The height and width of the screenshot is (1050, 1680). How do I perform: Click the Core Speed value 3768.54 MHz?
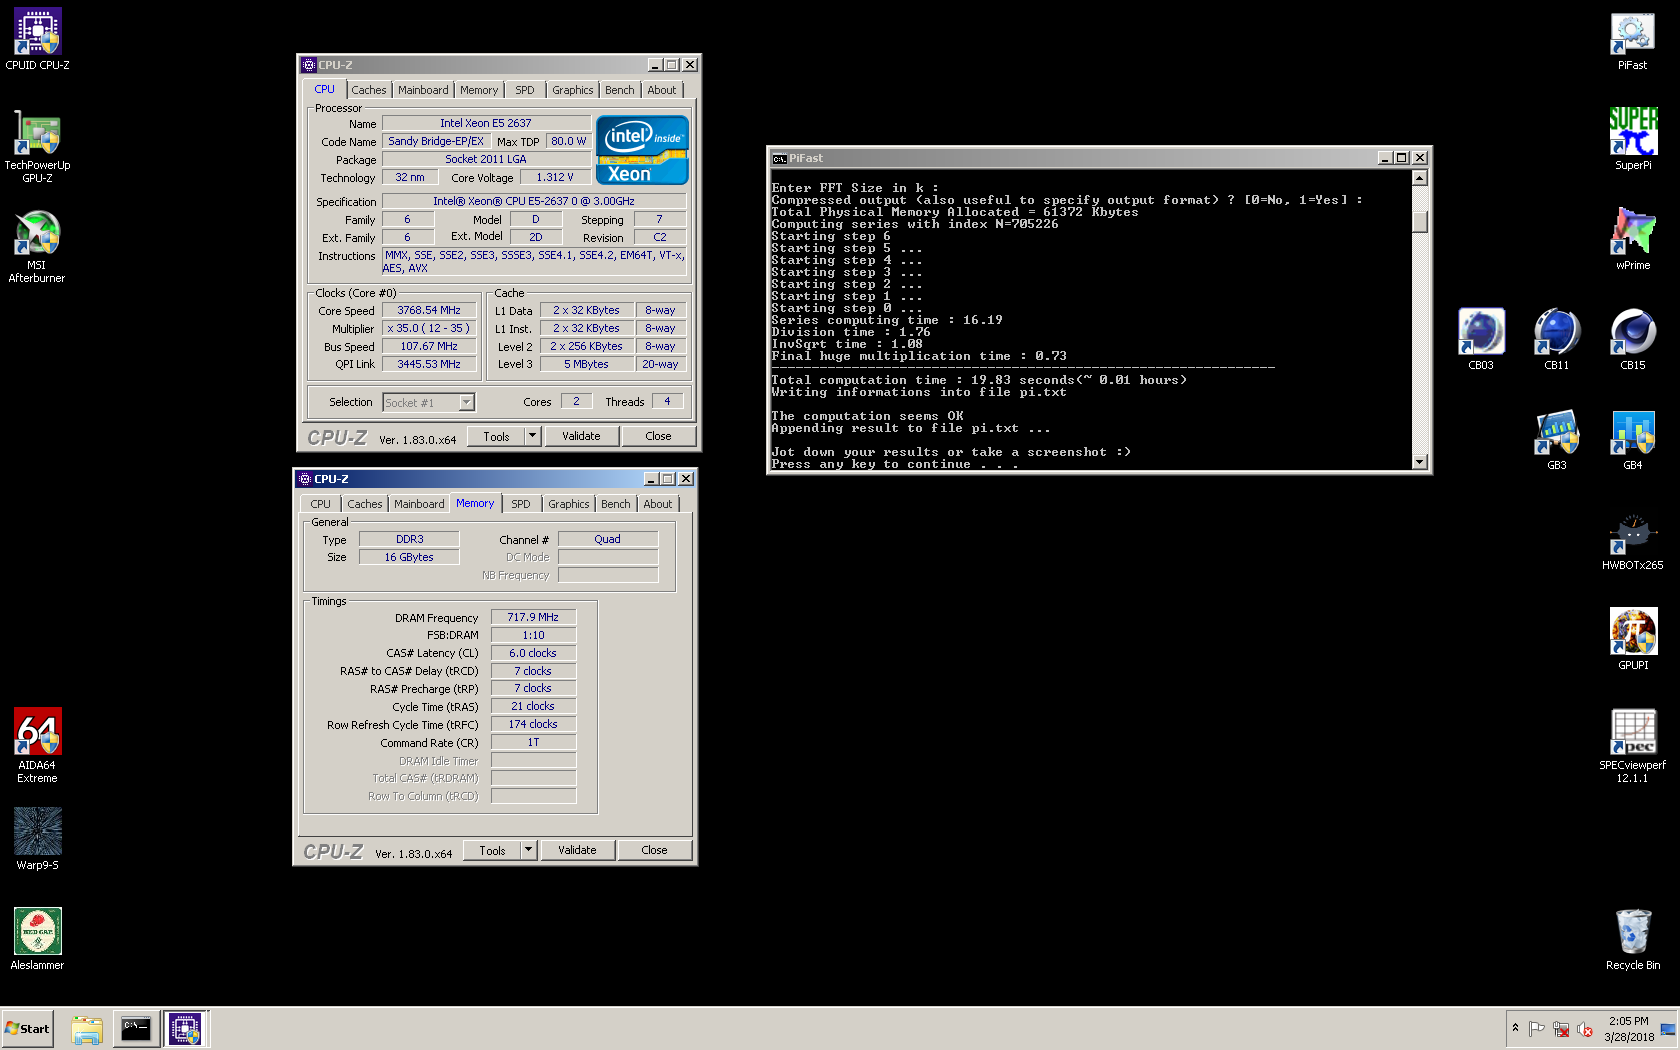(429, 311)
